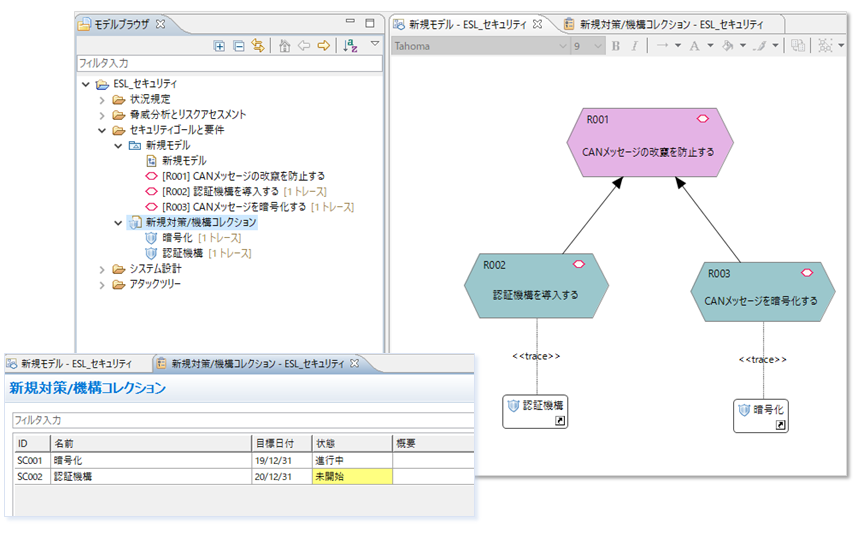Select the モデルブラウザ tab
The image size is (862, 544).
click(121, 24)
